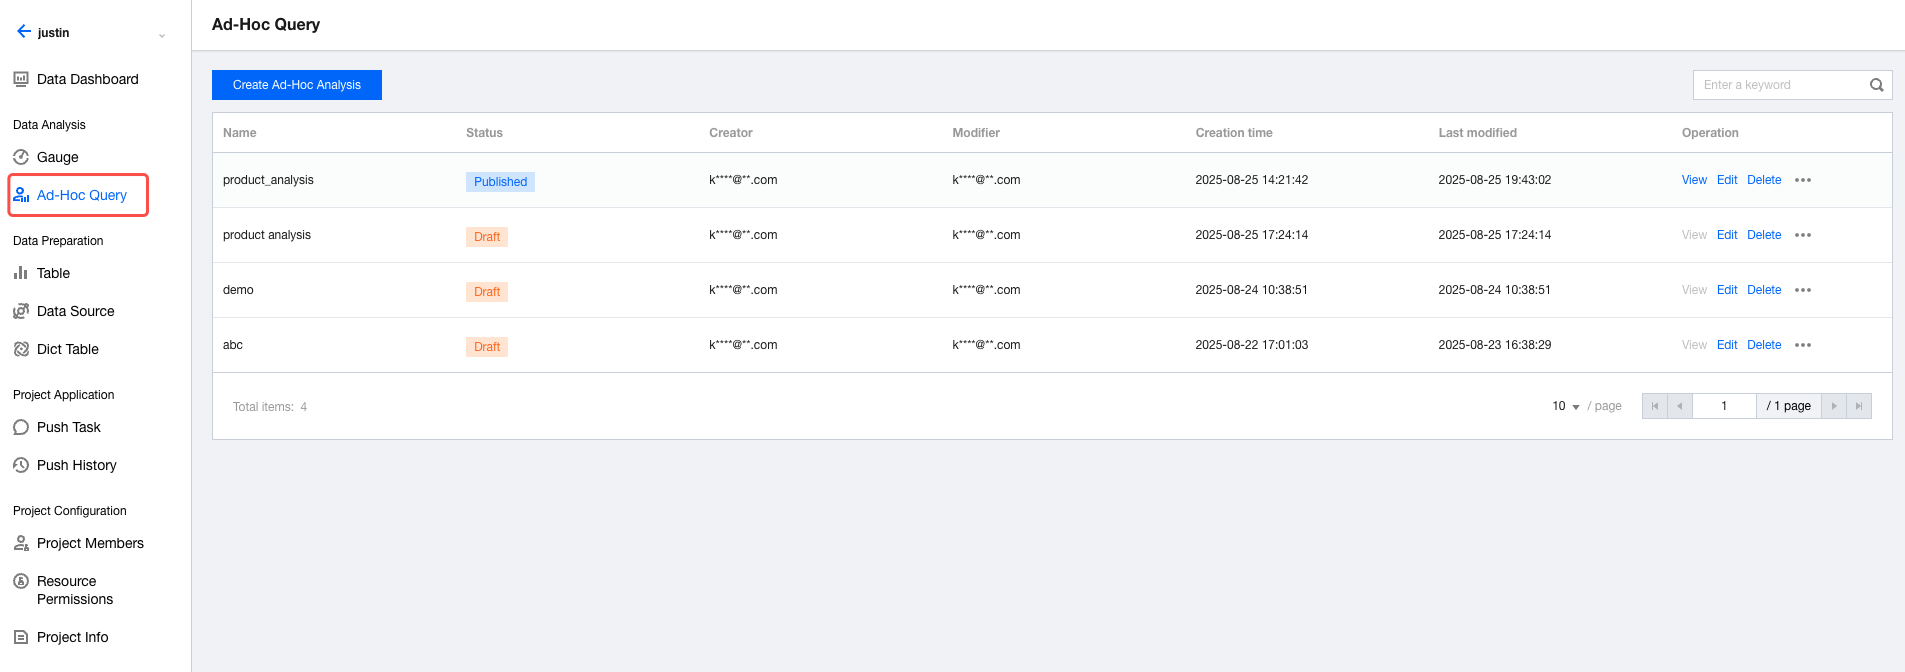This screenshot has width=1905, height=672.
Task: Go to first page of results
Action: tap(1655, 406)
